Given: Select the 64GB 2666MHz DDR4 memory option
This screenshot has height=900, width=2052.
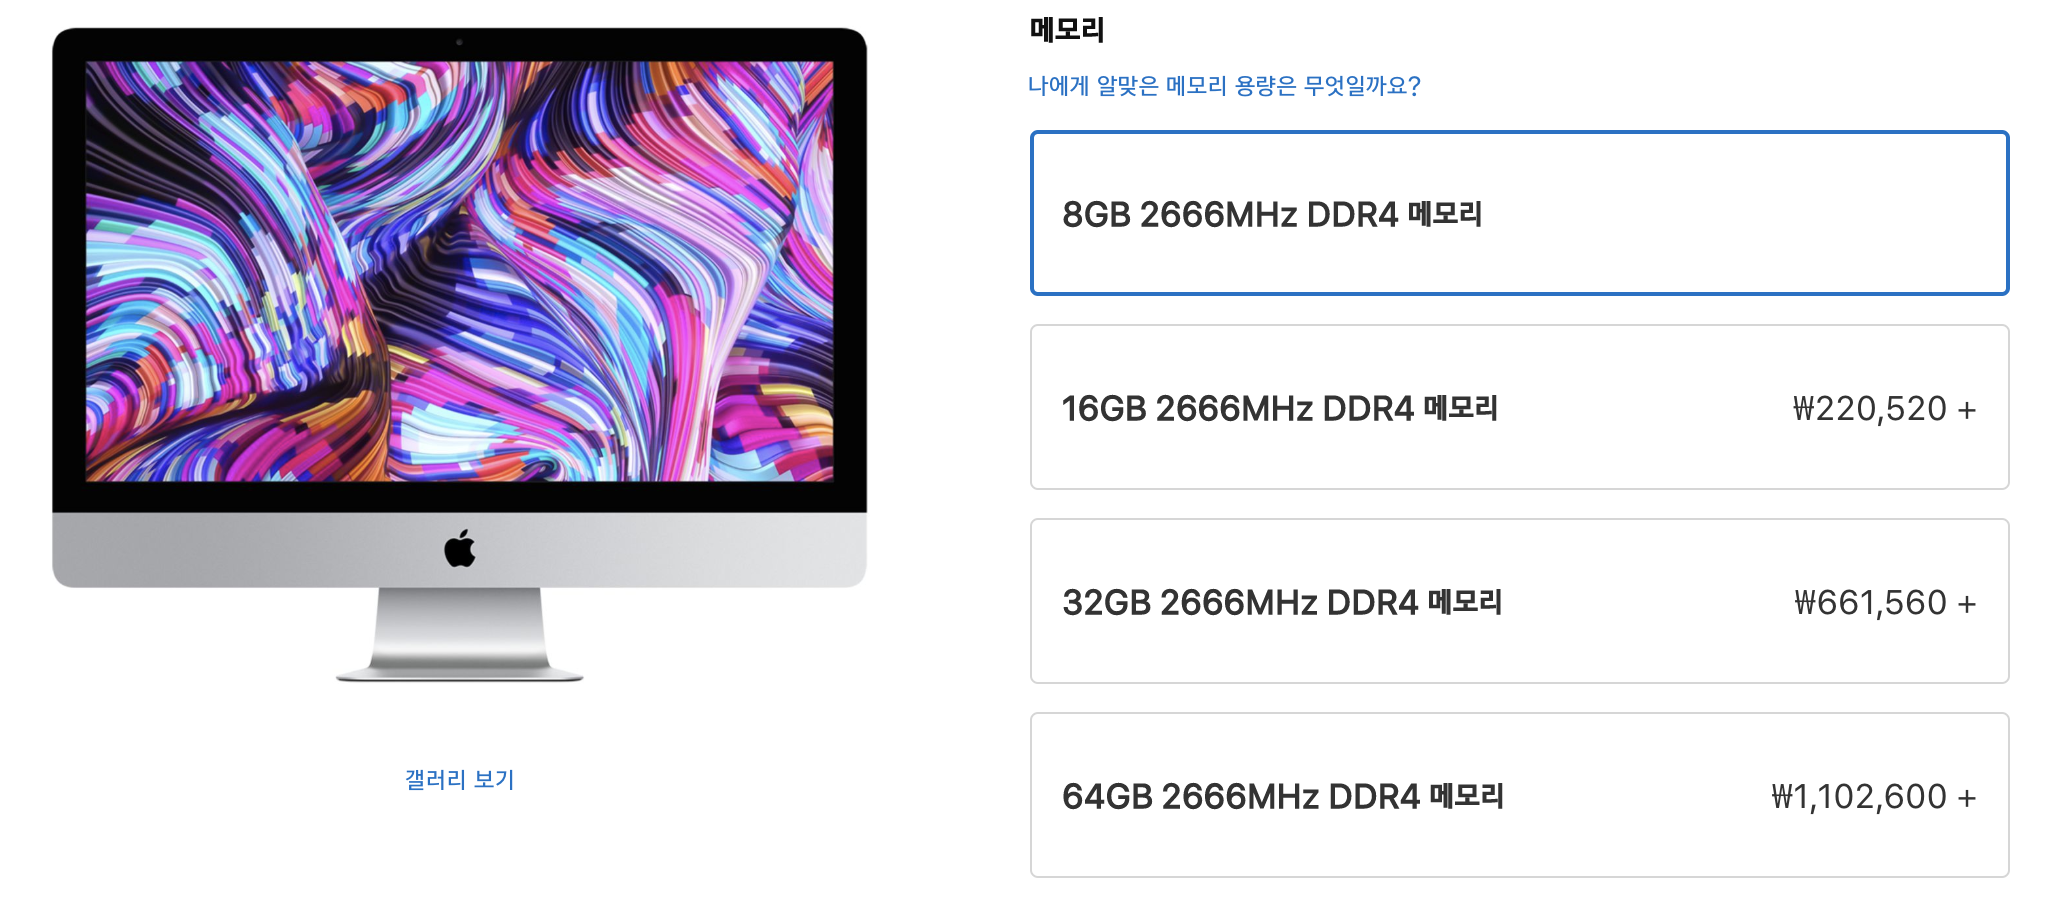Looking at the screenshot, I should [1519, 795].
